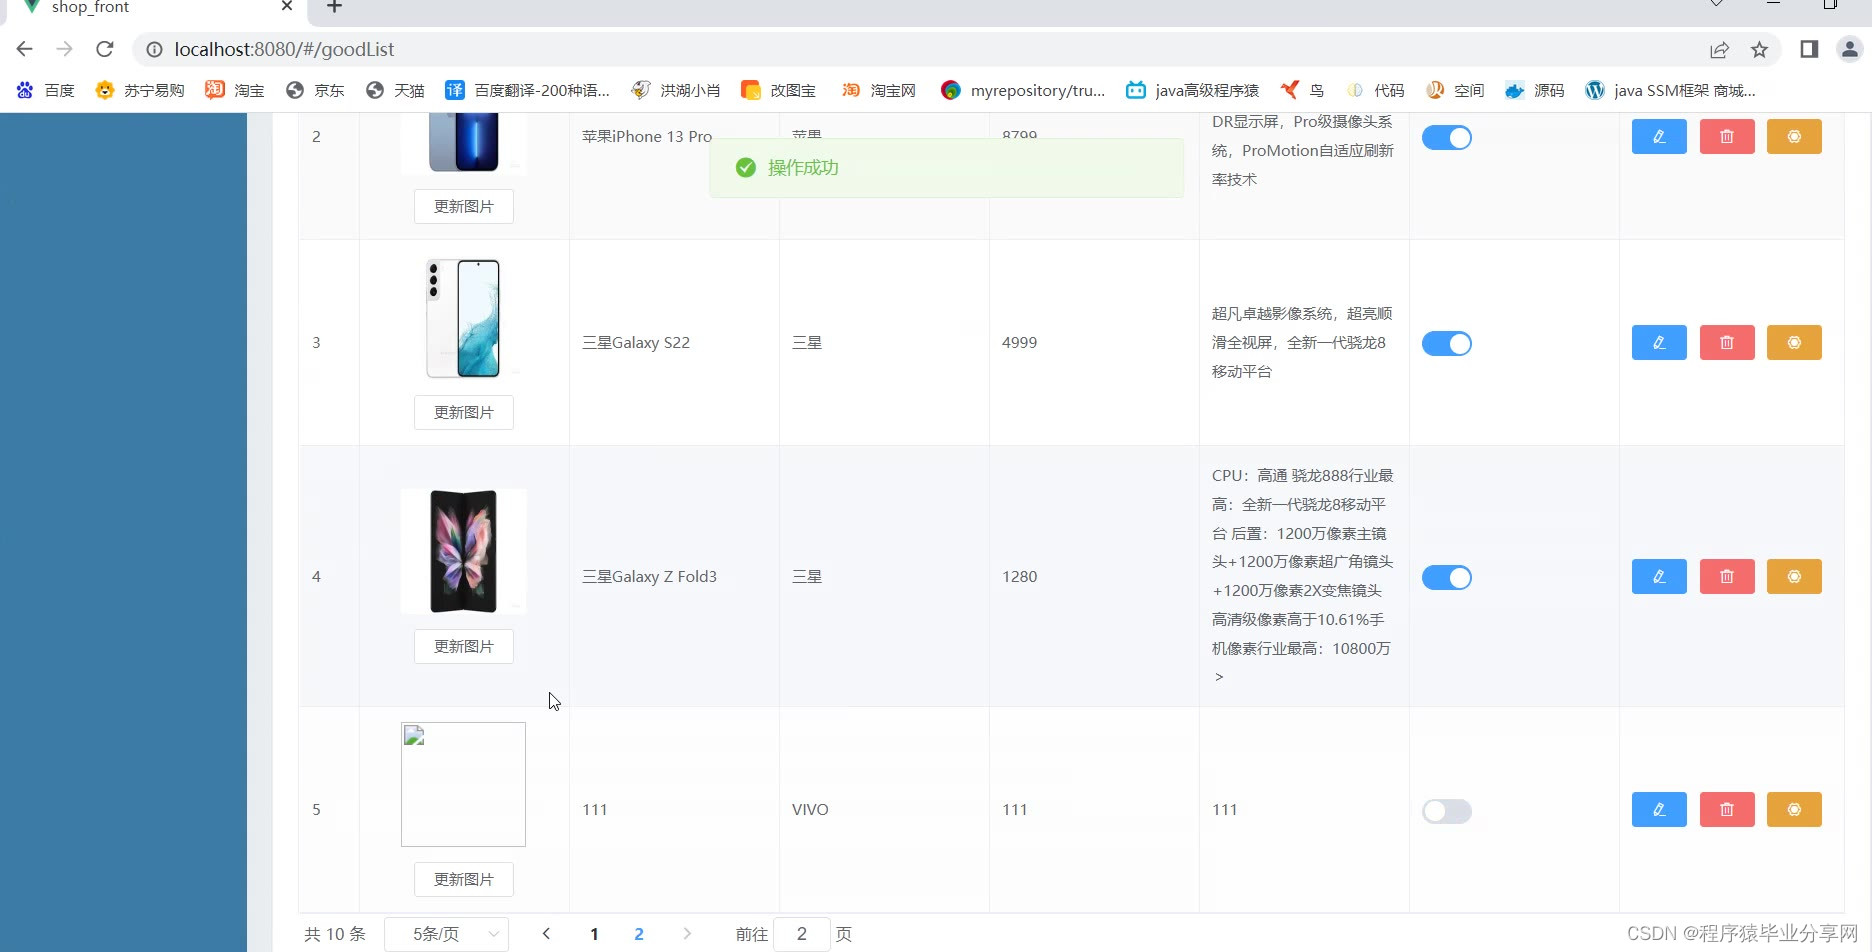Close the shop_front tab
Viewport: 1872px width, 952px height.
click(x=287, y=6)
